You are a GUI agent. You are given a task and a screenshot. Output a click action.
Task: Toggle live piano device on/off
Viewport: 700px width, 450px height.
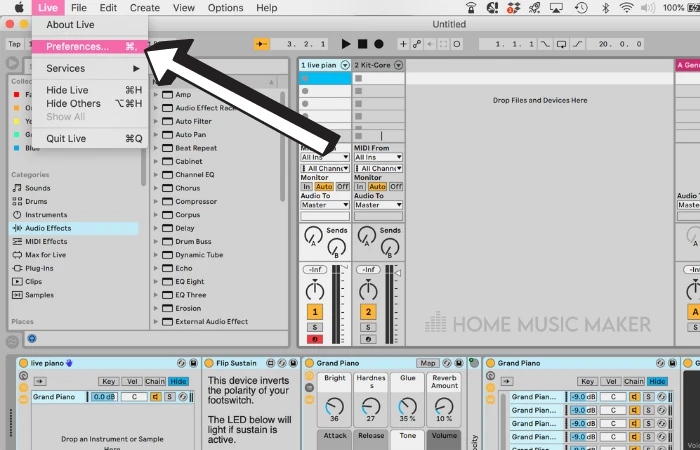24,363
